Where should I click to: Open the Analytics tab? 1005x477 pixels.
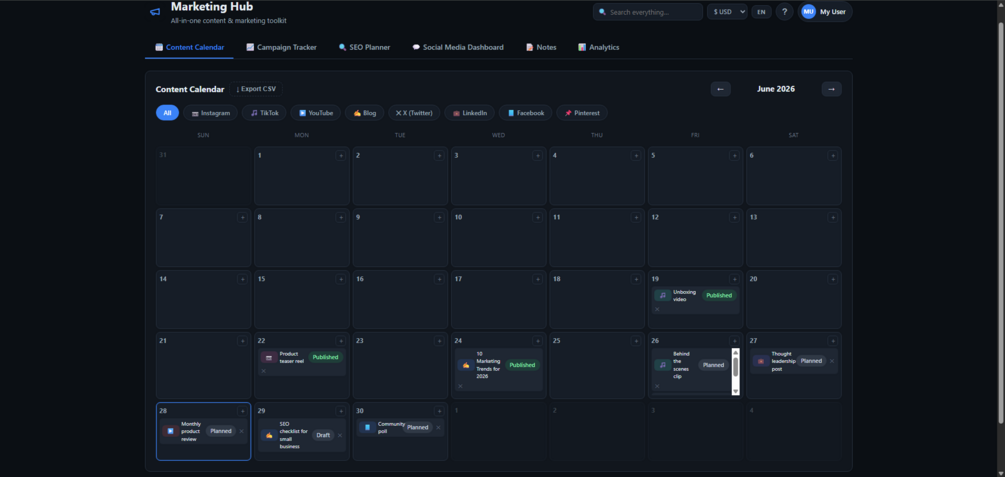pos(599,47)
